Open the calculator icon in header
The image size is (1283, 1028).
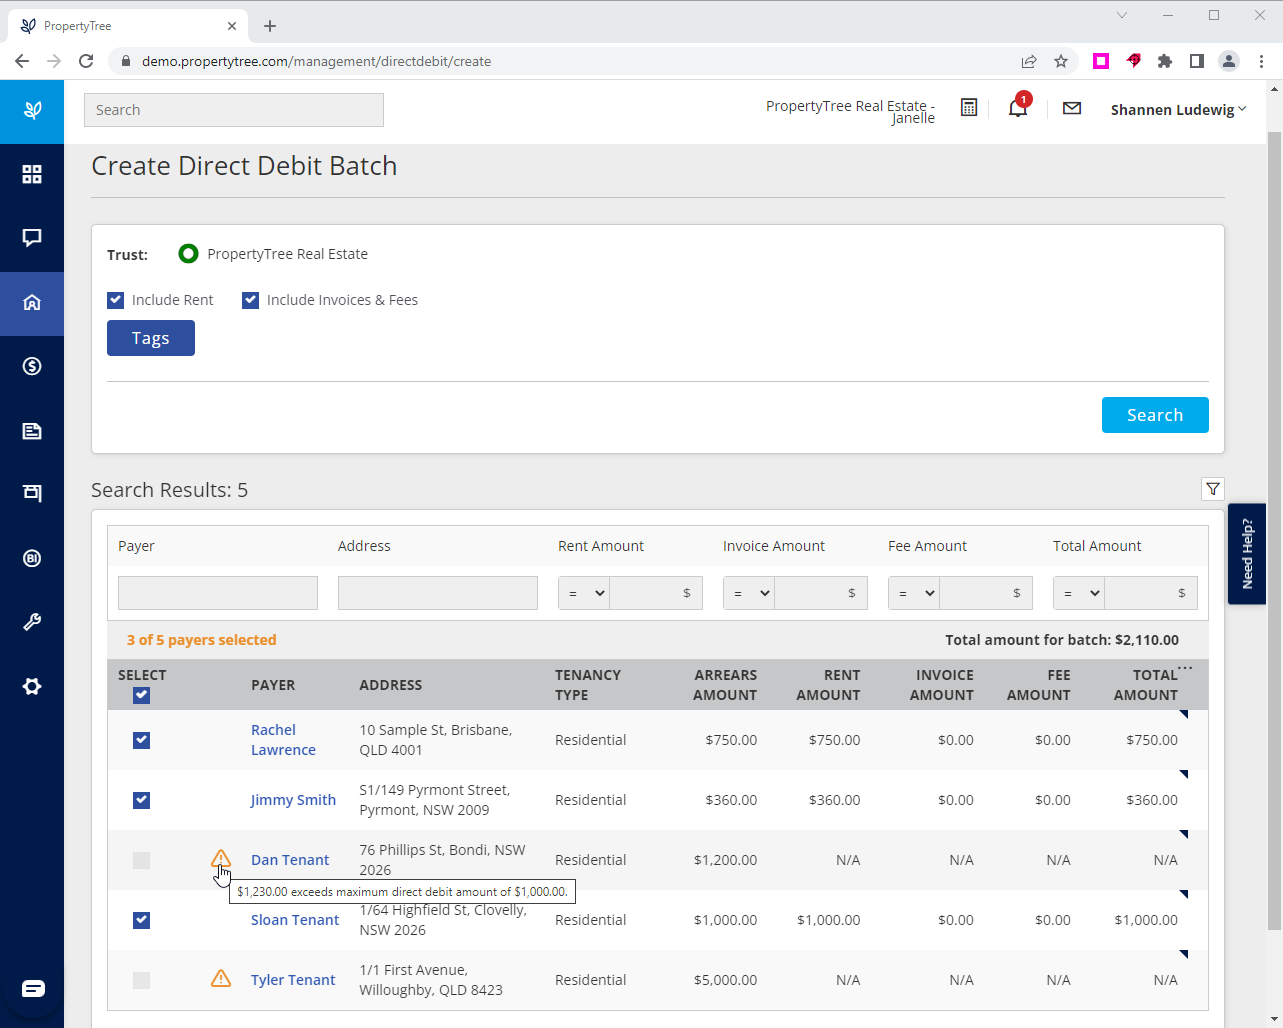click(x=968, y=108)
